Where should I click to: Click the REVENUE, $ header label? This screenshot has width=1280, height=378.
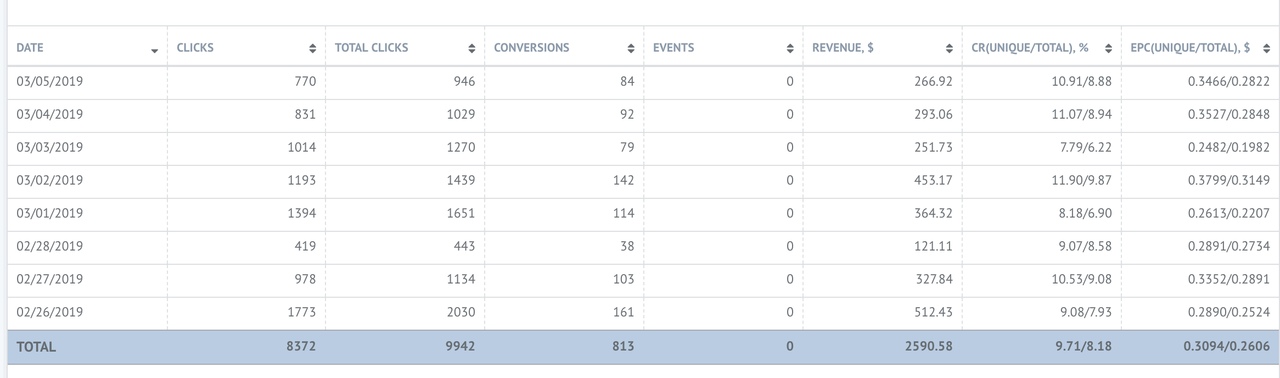coord(842,48)
